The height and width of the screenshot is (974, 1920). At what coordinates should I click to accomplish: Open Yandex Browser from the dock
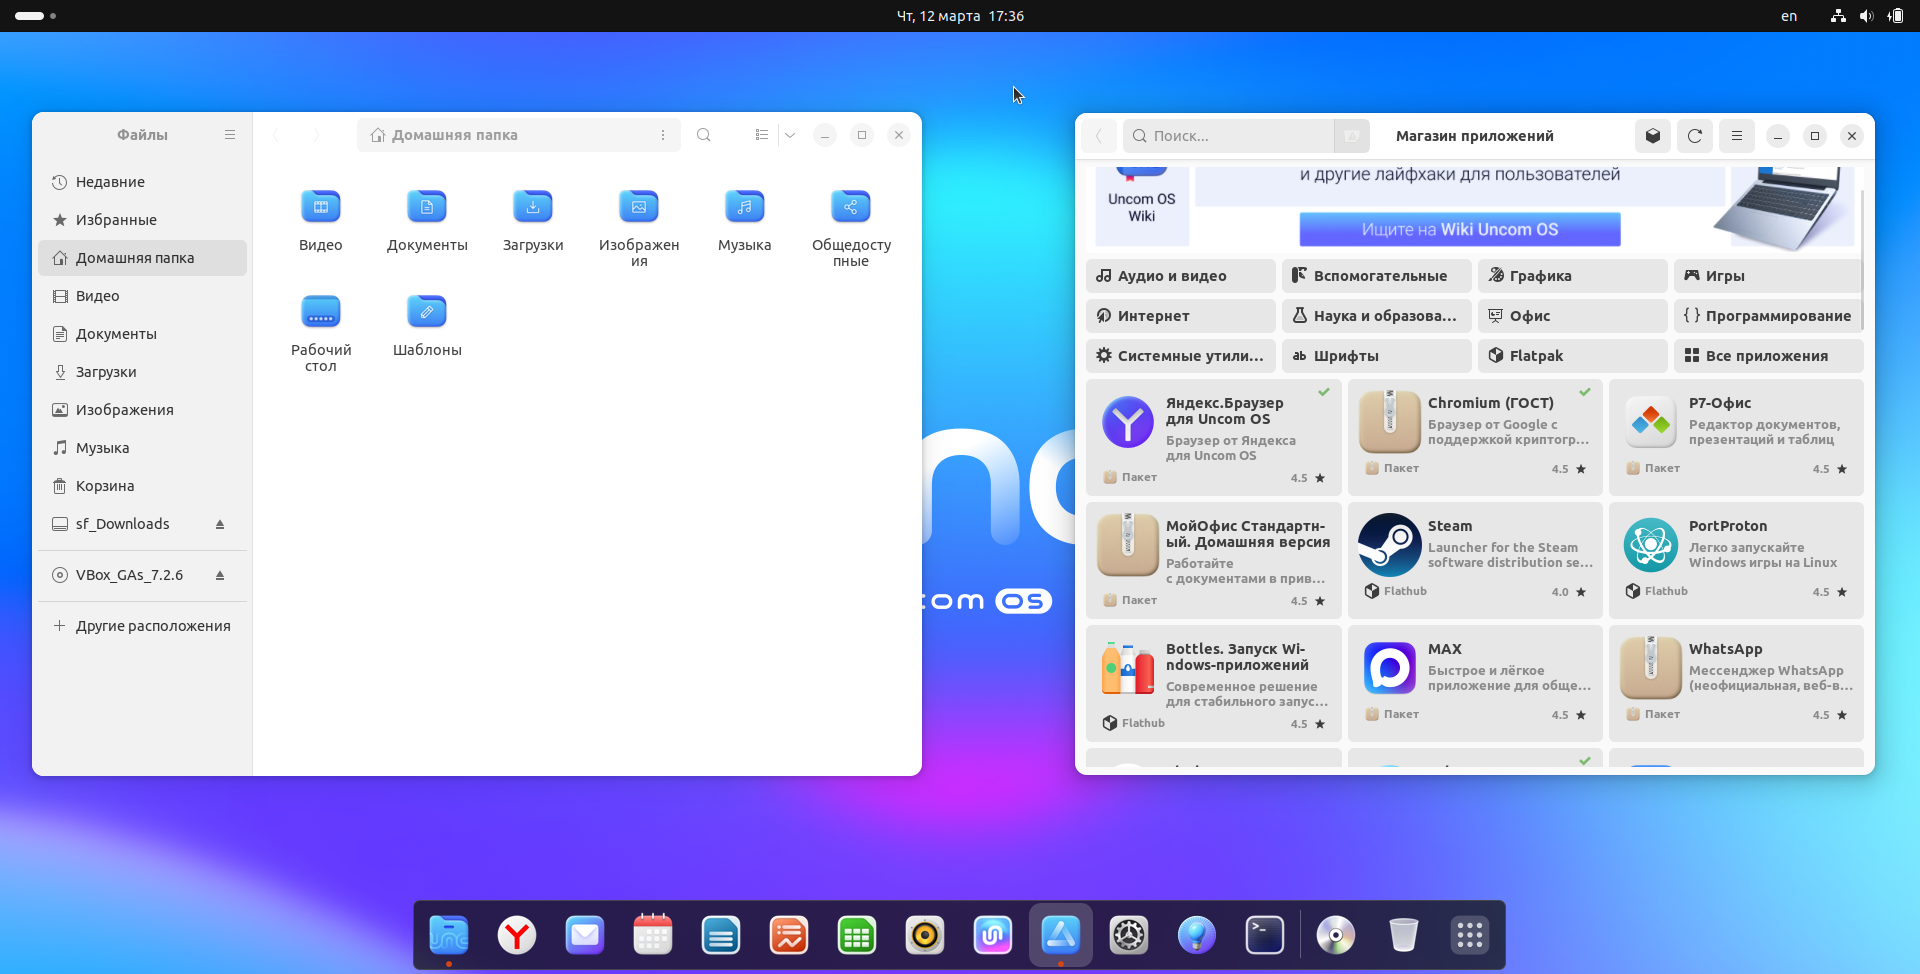pyautogui.click(x=517, y=936)
